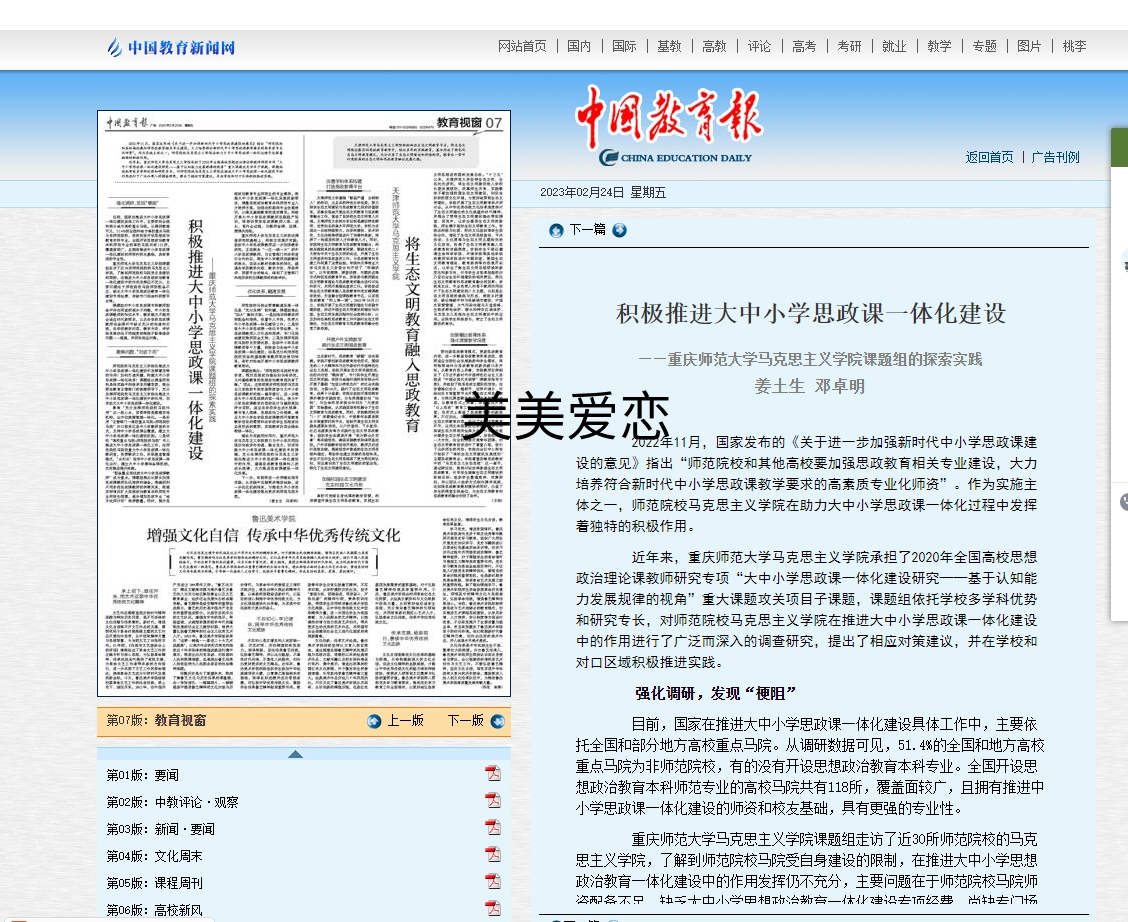Viewport: 1128px width, 922px height.
Task: Click the article title 积极推进大中小学思政课一体化建设
Action: click(x=811, y=314)
